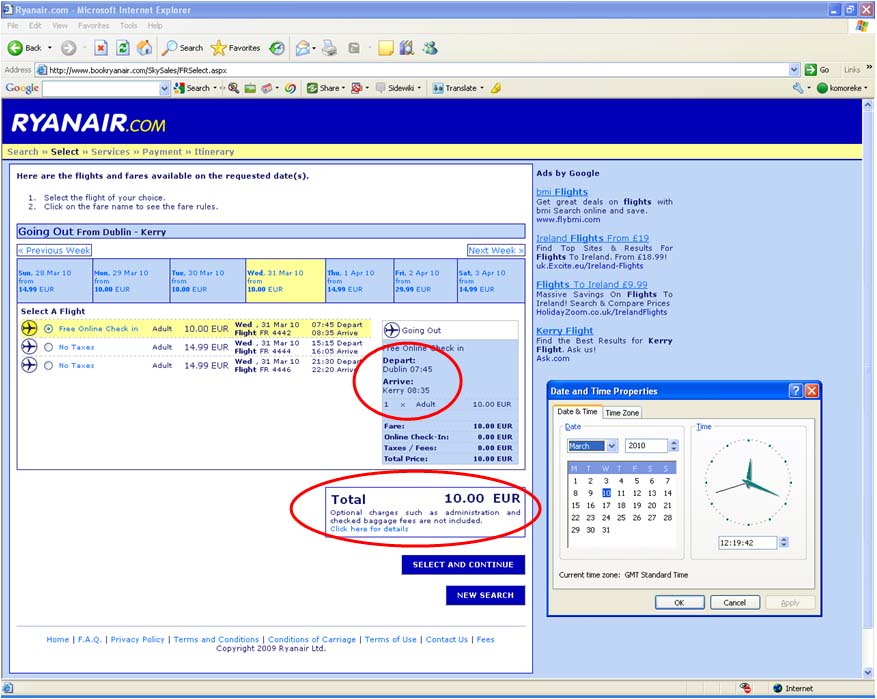
Task: Switch to the Date & Time tab
Action: pos(578,412)
